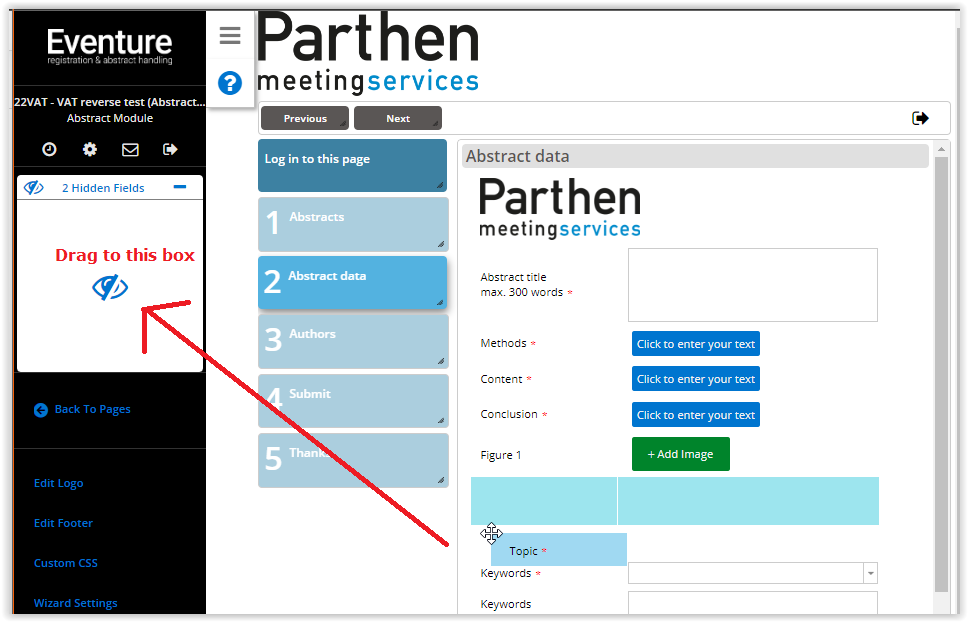Open the settings gear icon in sidebar

90,149
